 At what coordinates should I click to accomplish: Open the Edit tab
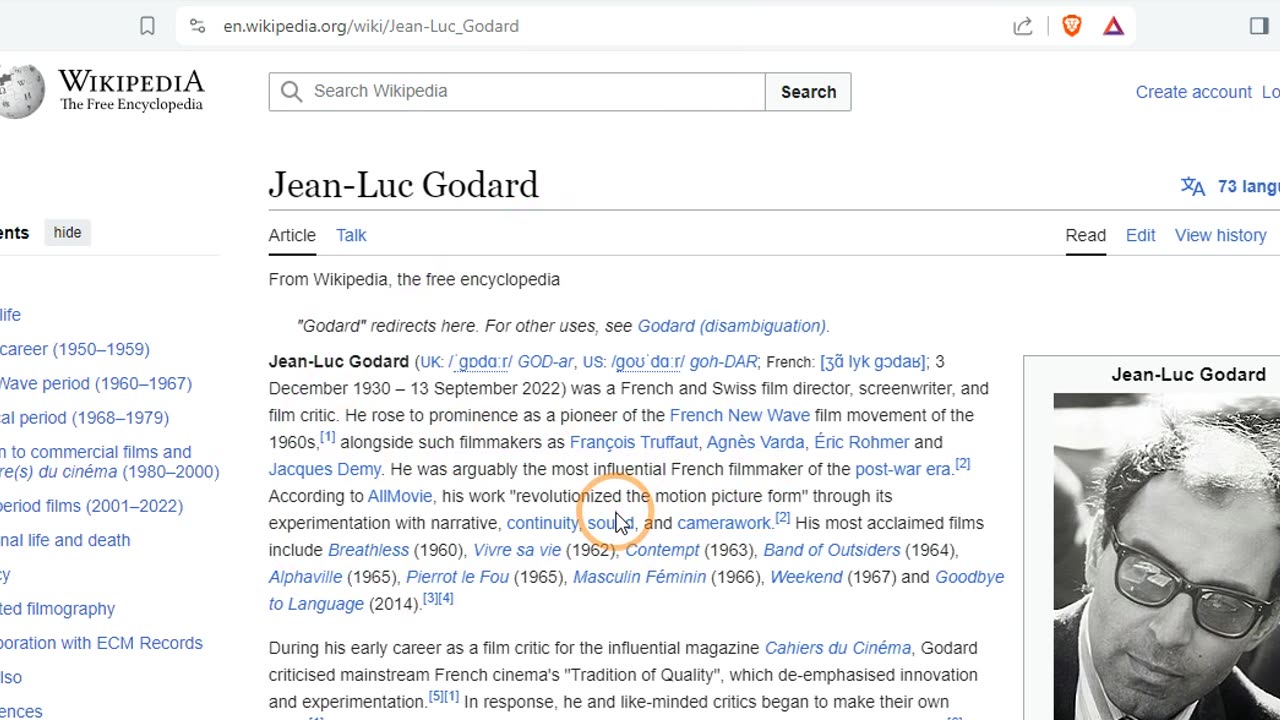(1140, 235)
